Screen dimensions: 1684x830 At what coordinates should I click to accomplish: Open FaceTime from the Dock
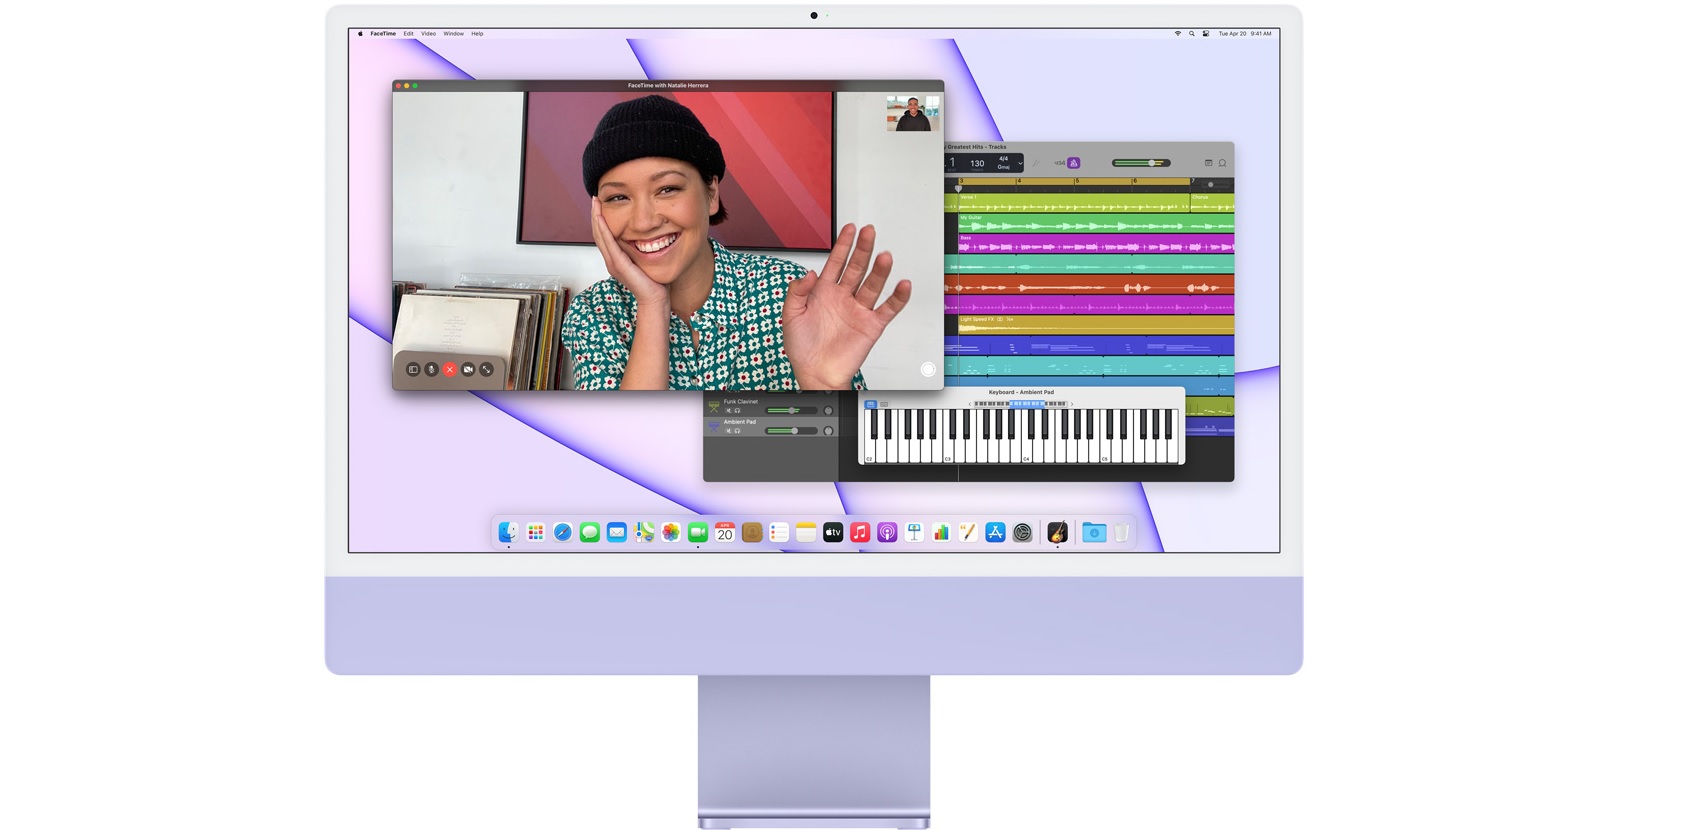698,532
